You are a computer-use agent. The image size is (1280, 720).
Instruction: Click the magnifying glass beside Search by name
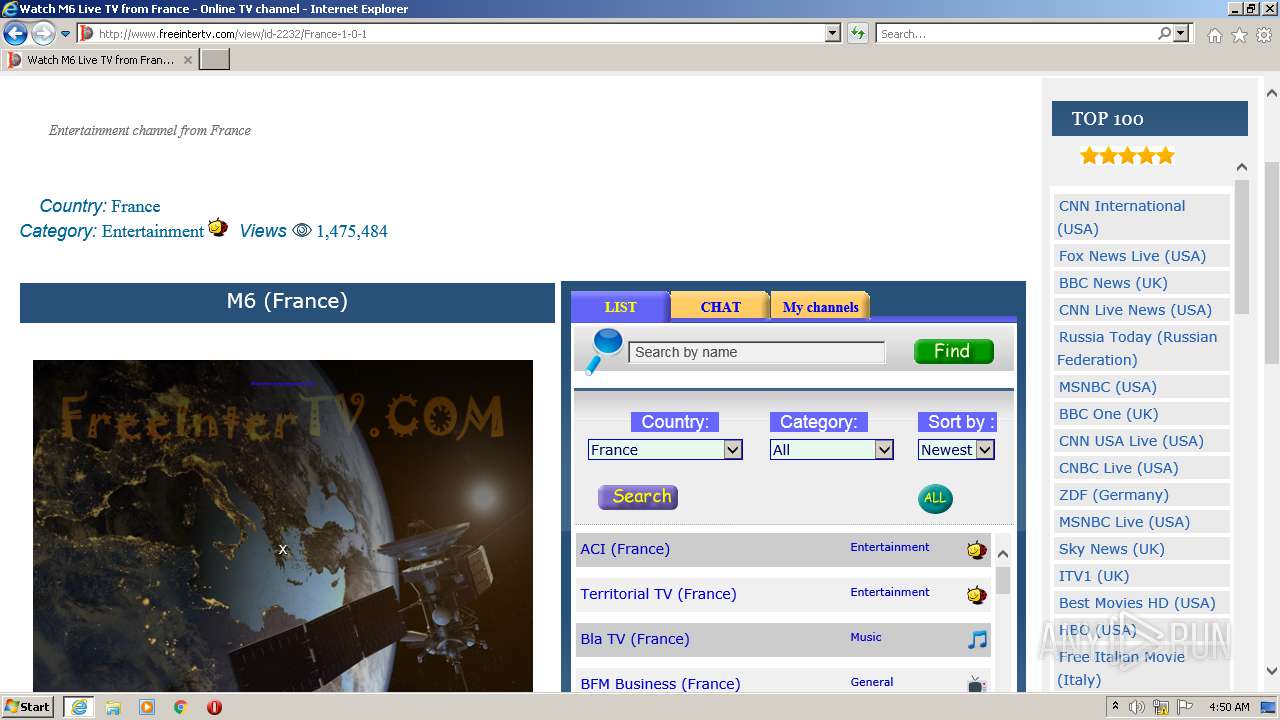pos(603,351)
